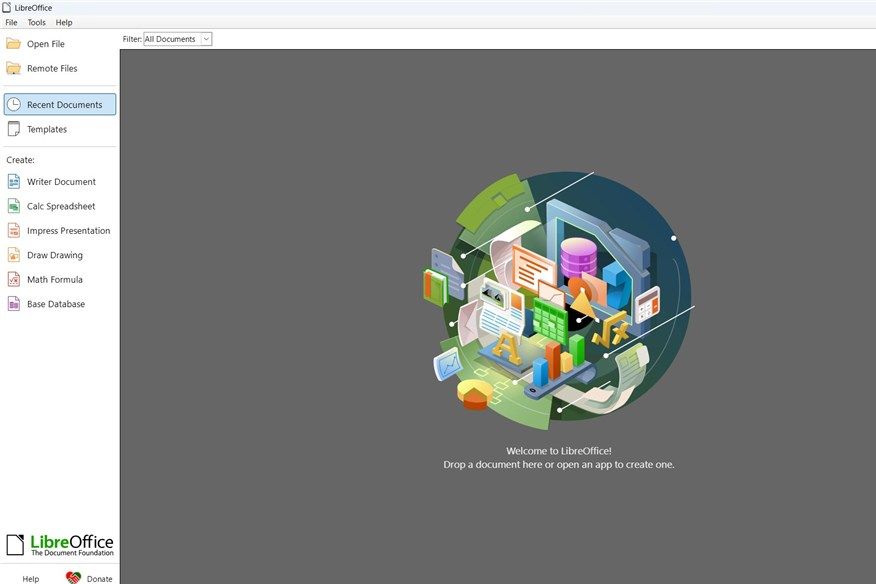The image size is (876, 584).
Task: Select Recent Documents label
Action: tap(64, 105)
